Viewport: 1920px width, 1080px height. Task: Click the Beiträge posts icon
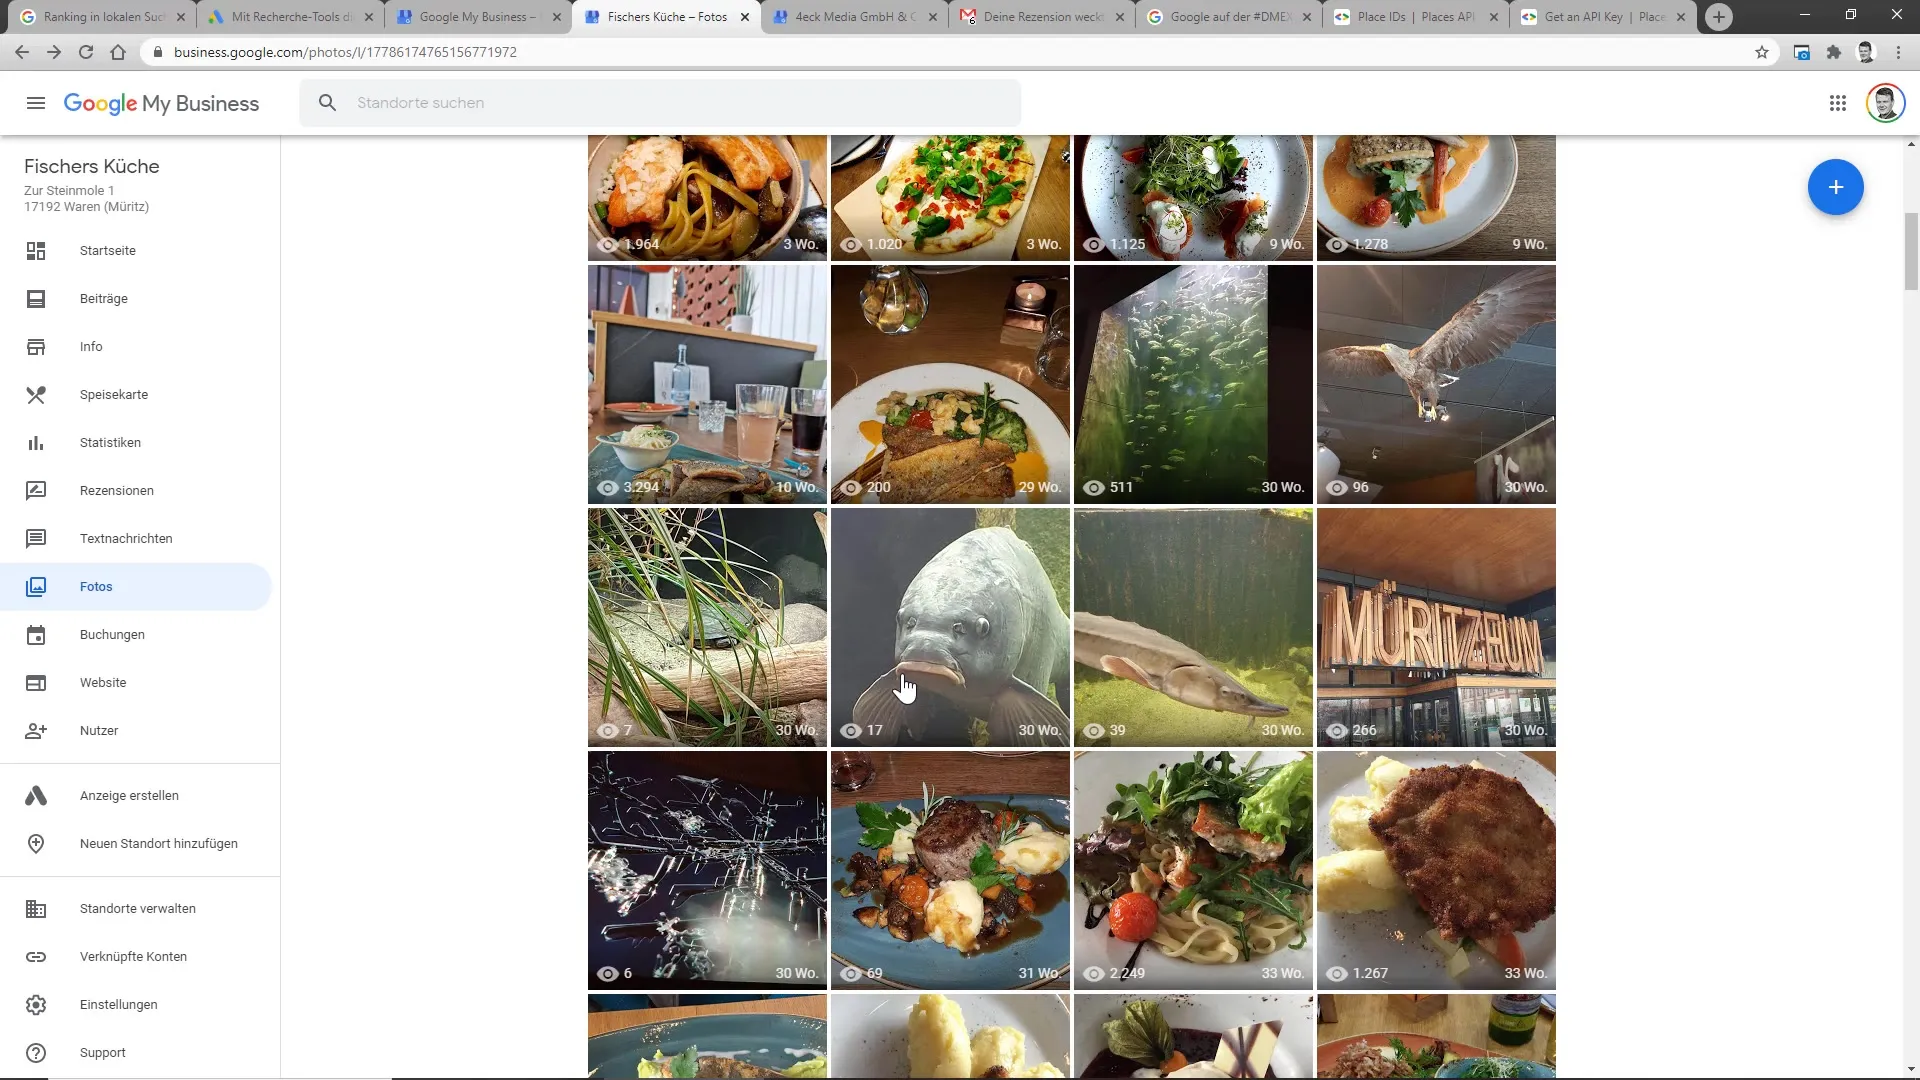pos(36,299)
